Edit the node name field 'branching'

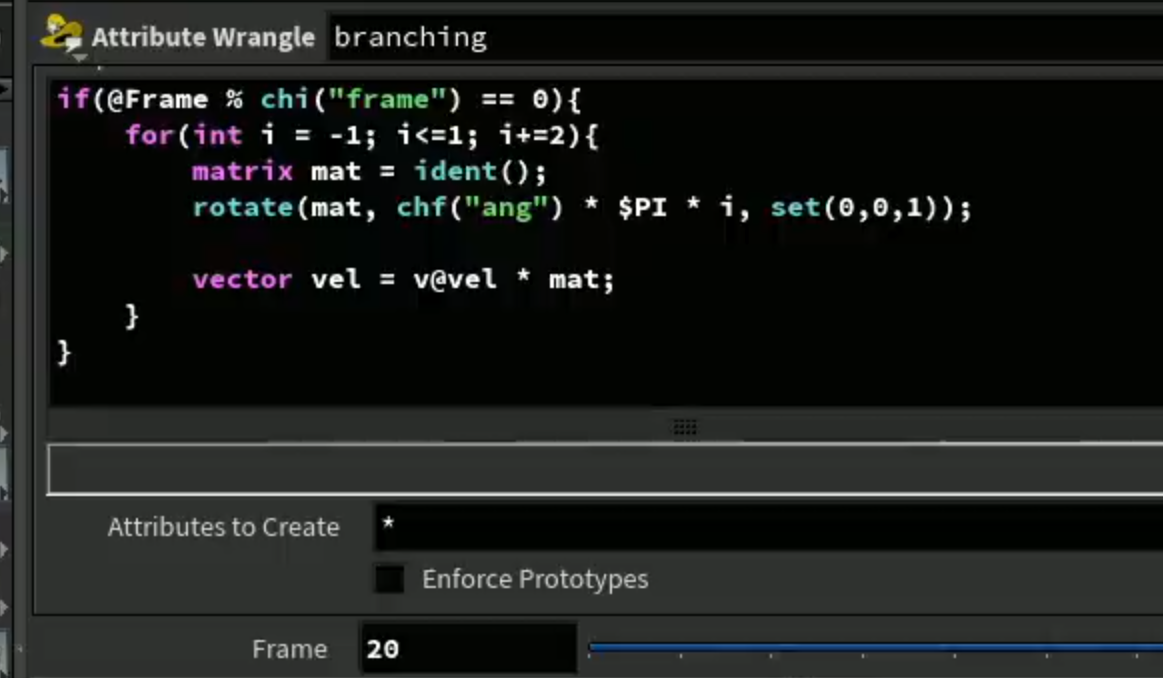coord(745,36)
